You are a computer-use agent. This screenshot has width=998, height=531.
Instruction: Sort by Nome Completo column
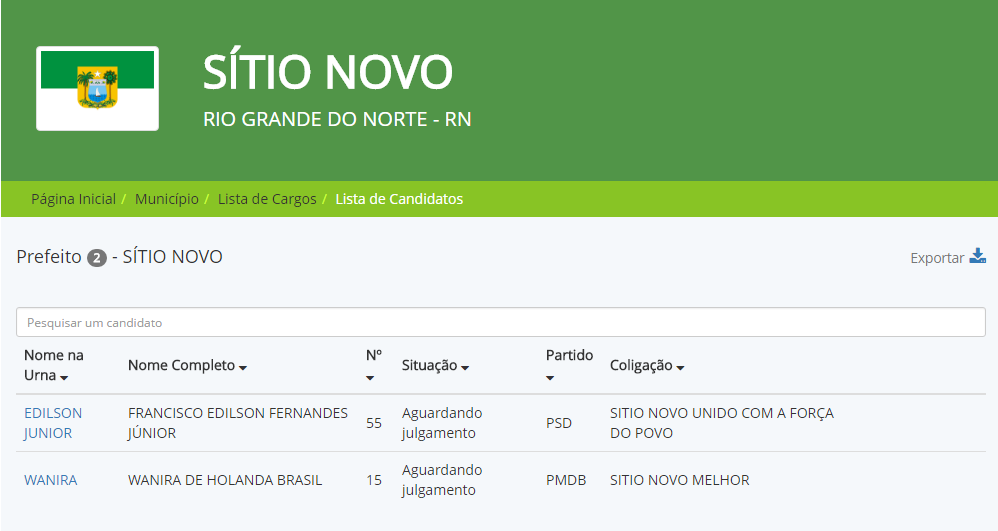(x=187, y=366)
